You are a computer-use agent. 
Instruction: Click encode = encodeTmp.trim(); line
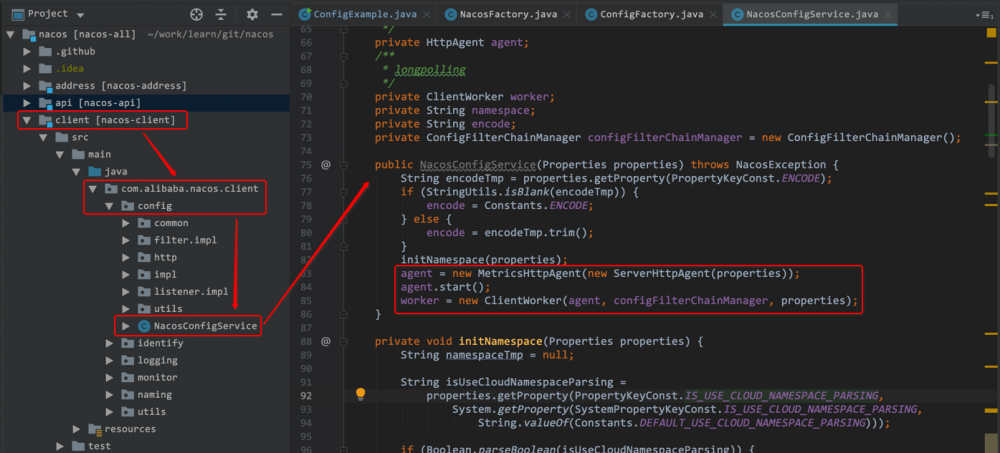tap(510, 233)
